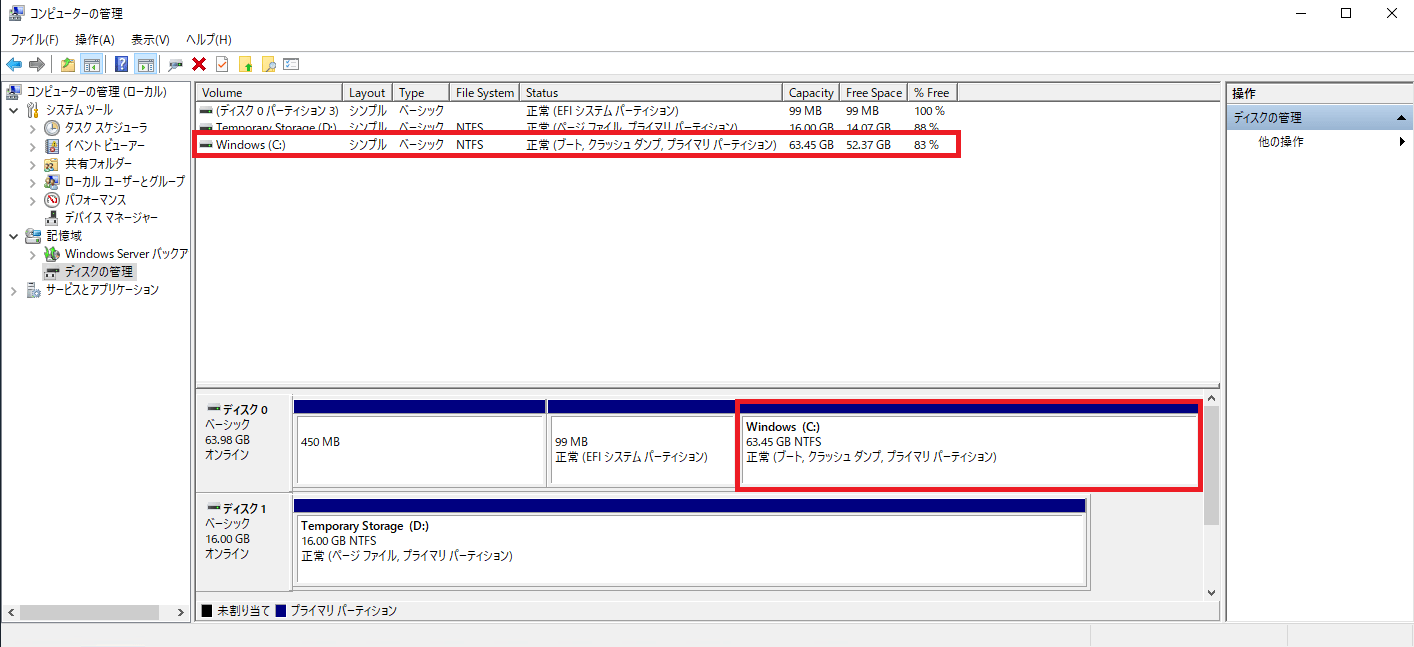
Task: Select the (ディスク 0 パーティション 3) volume row
Action: pos(578,110)
